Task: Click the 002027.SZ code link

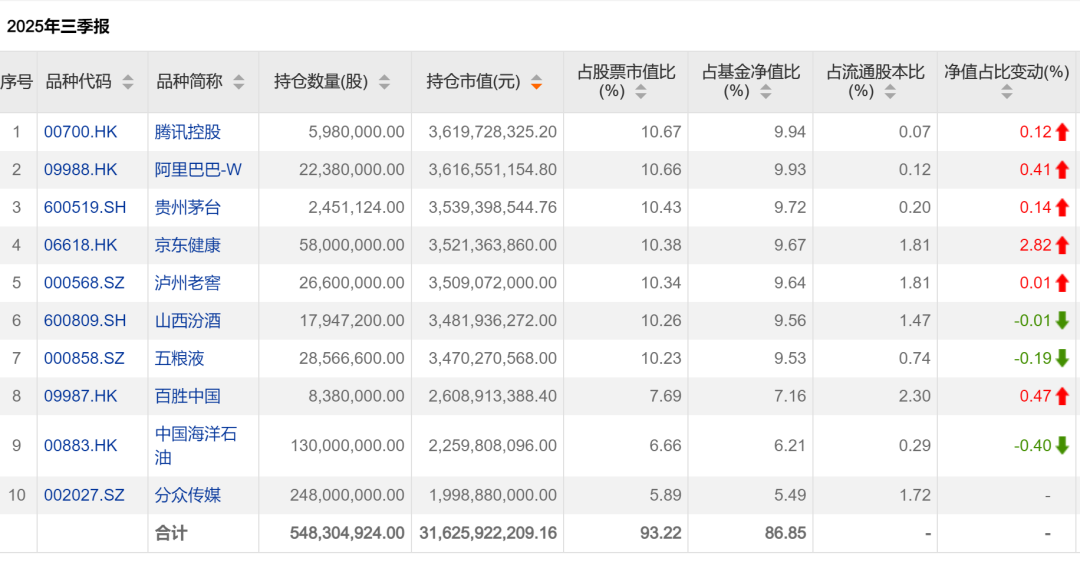Action: click(x=84, y=495)
